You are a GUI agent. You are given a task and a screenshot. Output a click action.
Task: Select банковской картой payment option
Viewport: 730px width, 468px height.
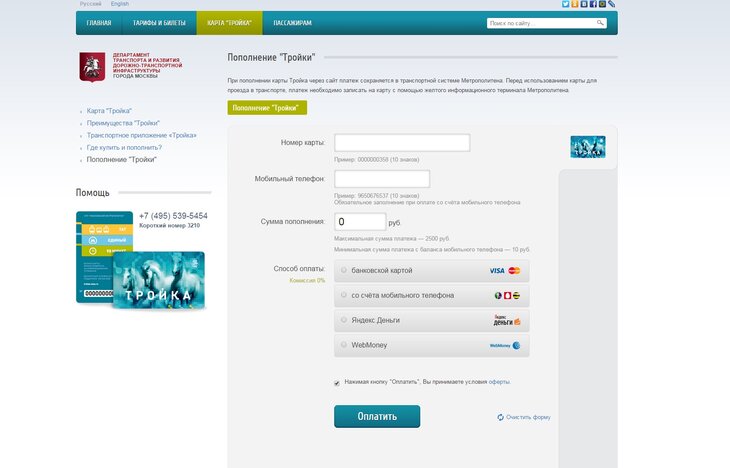[x=344, y=270]
